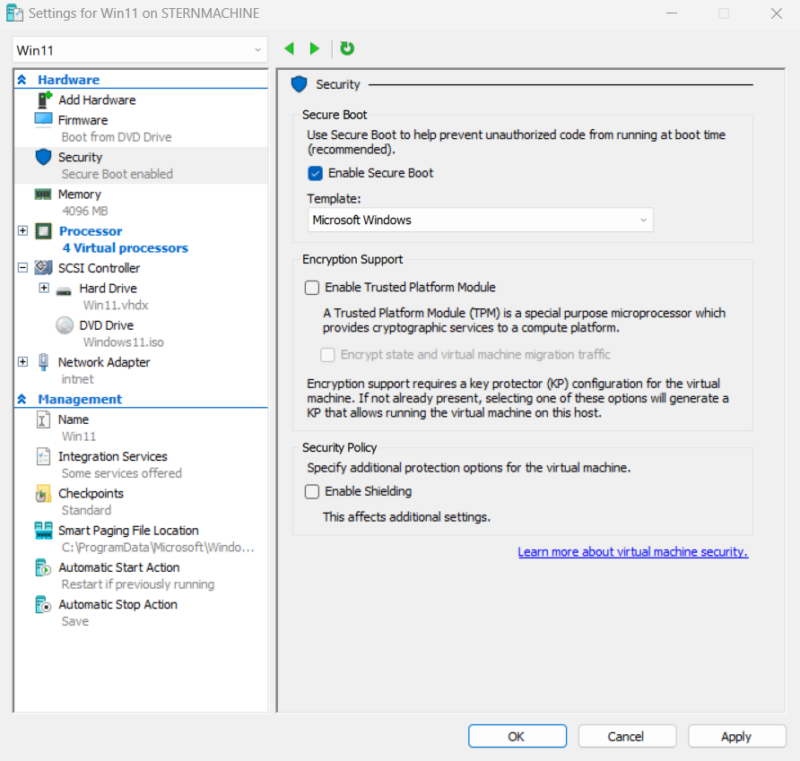This screenshot has width=800, height=761.
Task: Select the Firmware settings item
Action: pos(83,120)
